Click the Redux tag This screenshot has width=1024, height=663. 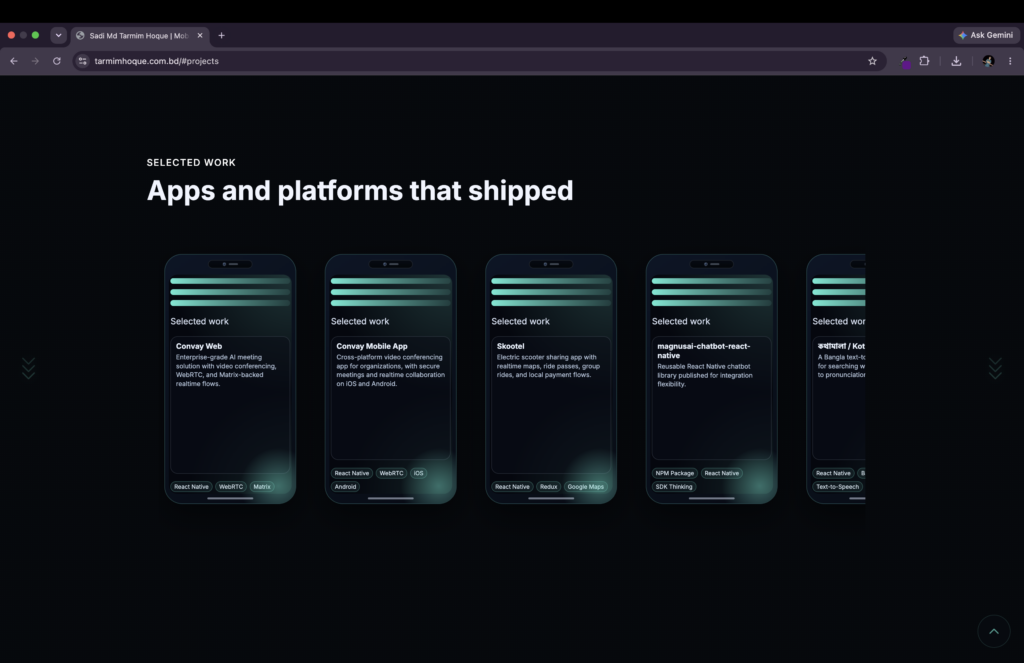click(549, 487)
